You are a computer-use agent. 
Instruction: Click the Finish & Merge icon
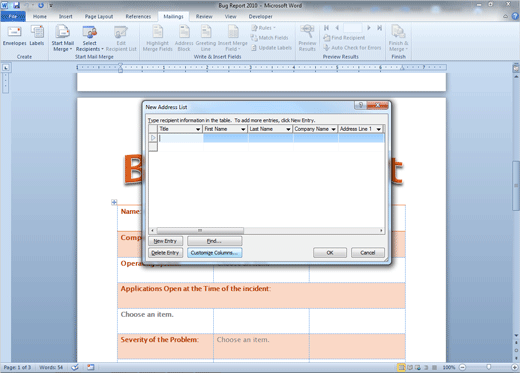398,32
